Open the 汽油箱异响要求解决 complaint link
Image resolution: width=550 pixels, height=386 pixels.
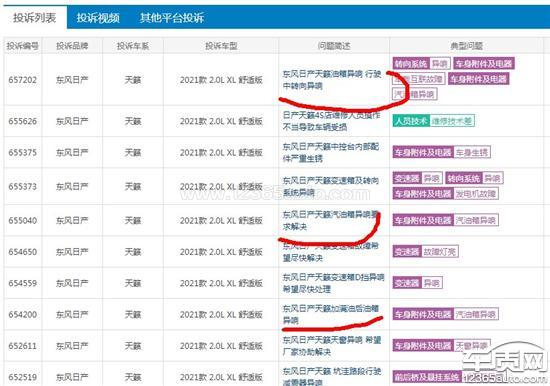[330, 220]
